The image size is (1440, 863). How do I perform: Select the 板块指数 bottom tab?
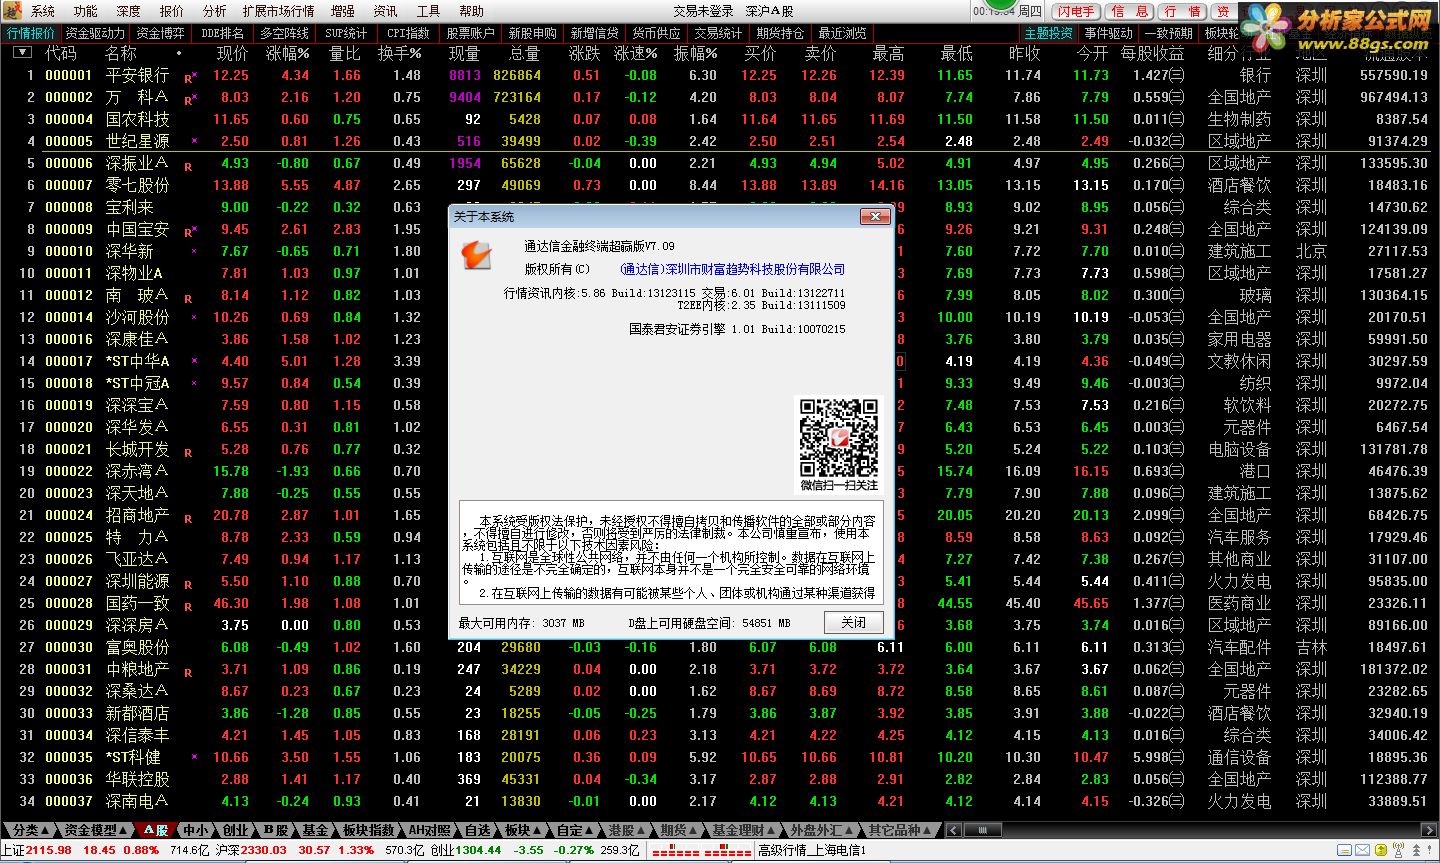point(369,830)
